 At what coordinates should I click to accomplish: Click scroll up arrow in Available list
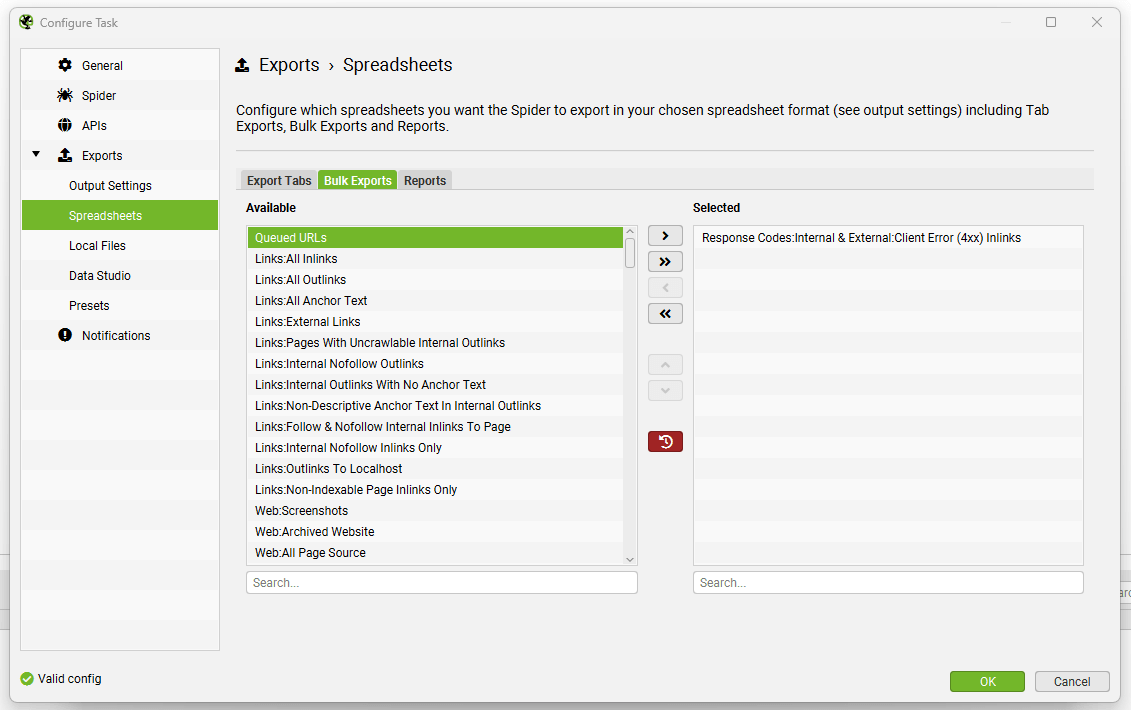(x=630, y=232)
